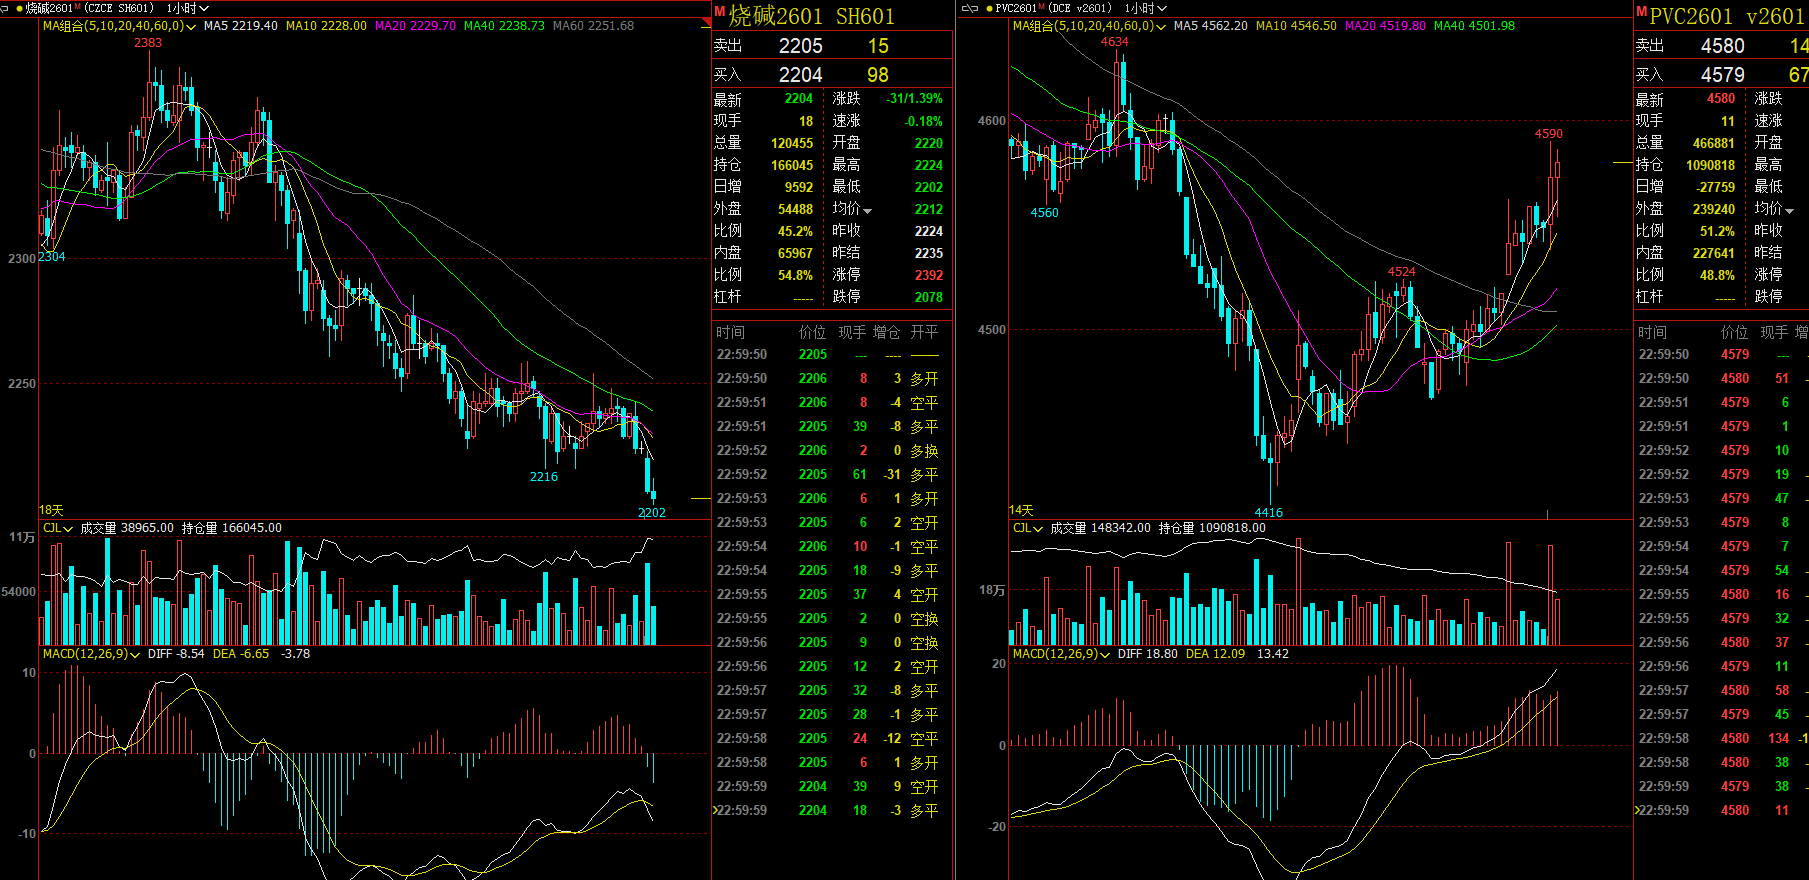Open the 均价 dropdown in 烧碱 quote panel
The image size is (1809, 880).
tap(867, 210)
